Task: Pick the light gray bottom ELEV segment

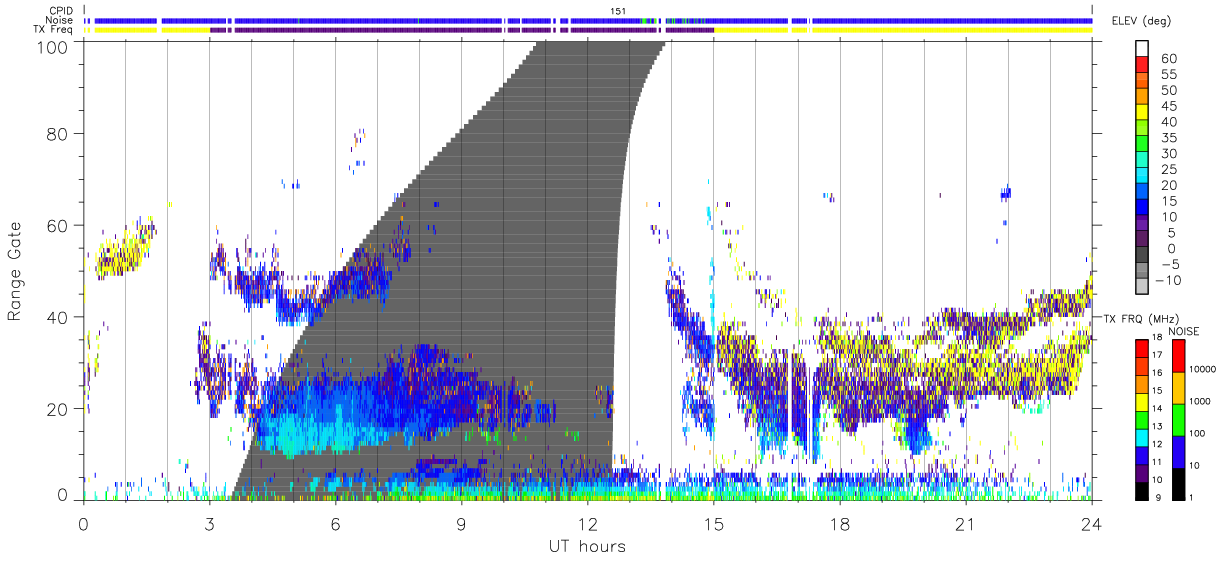Action: [1143, 287]
